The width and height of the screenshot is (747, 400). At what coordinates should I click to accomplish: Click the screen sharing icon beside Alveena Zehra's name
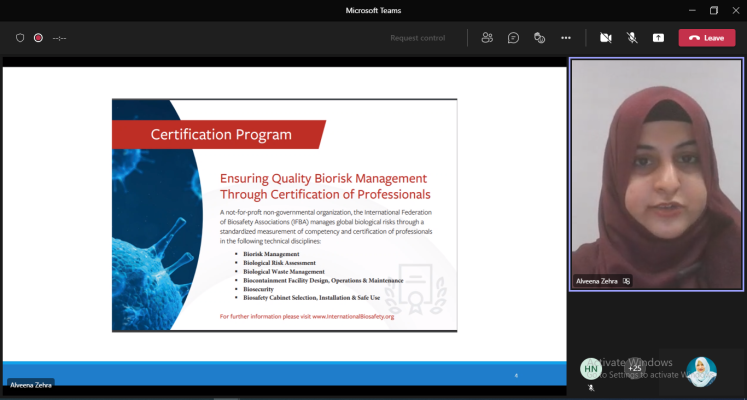(626, 282)
